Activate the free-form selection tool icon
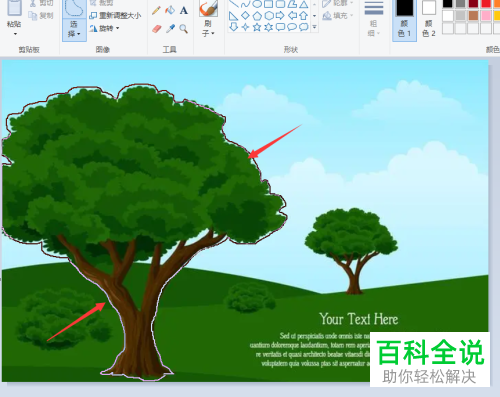Image resolution: width=500 pixels, height=397 pixels. [x=74, y=8]
